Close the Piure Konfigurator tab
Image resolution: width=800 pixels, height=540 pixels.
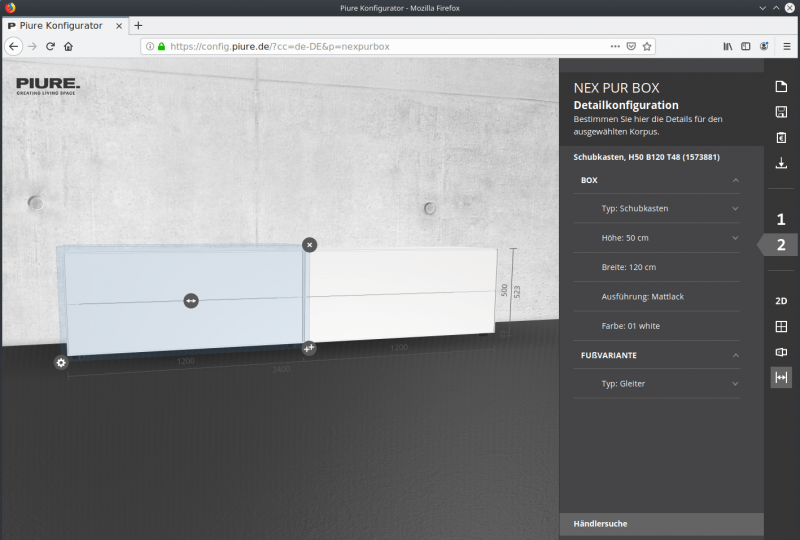click(119, 26)
